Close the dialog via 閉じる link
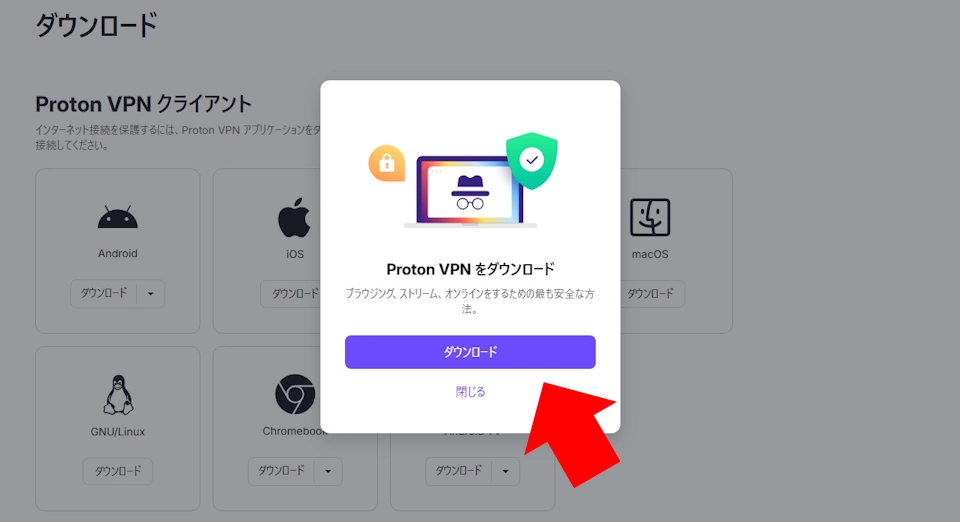Screen dimensions: 960x522 (470, 392)
